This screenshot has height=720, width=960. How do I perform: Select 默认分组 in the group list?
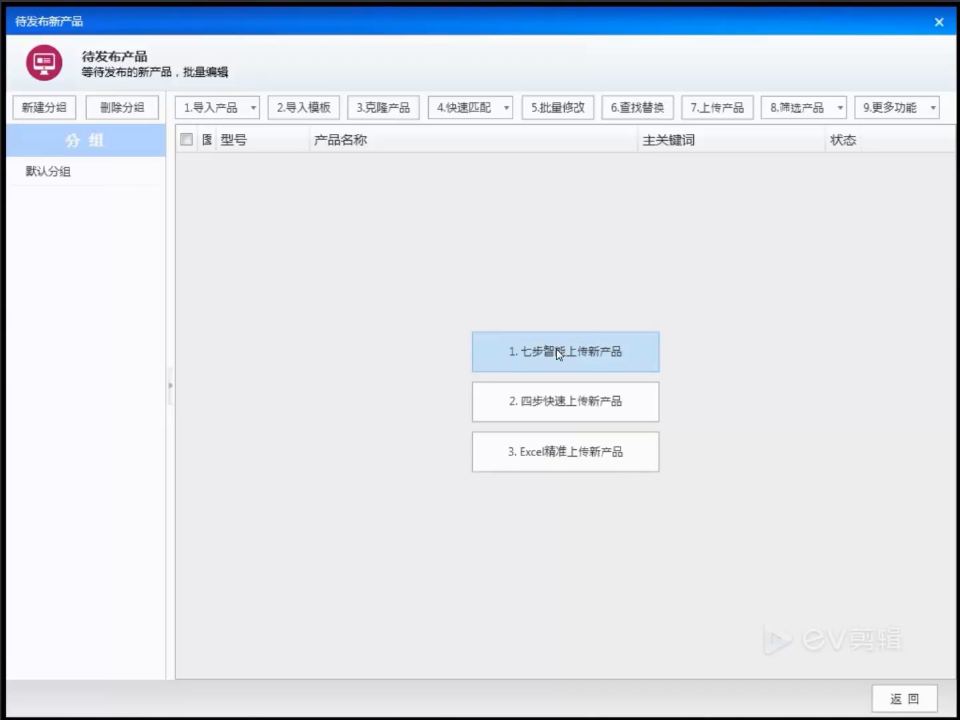tap(86, 171)
